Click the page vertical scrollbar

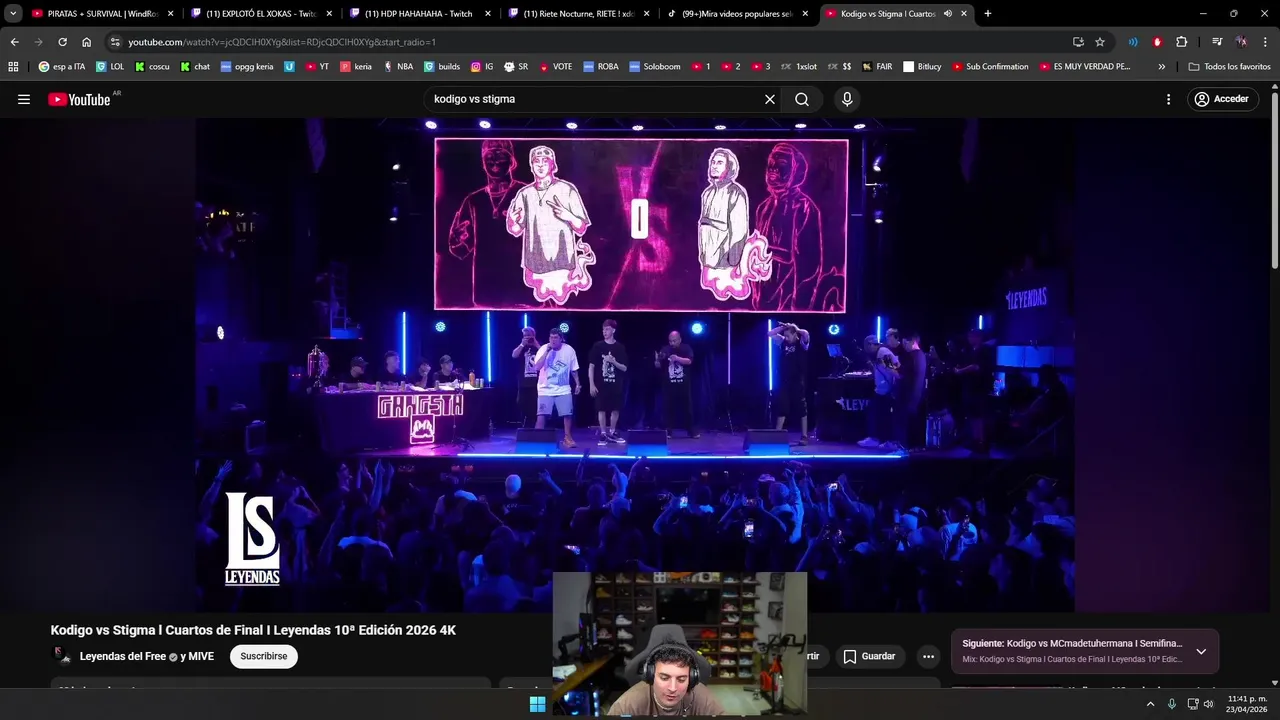[x=1275, y=180]
